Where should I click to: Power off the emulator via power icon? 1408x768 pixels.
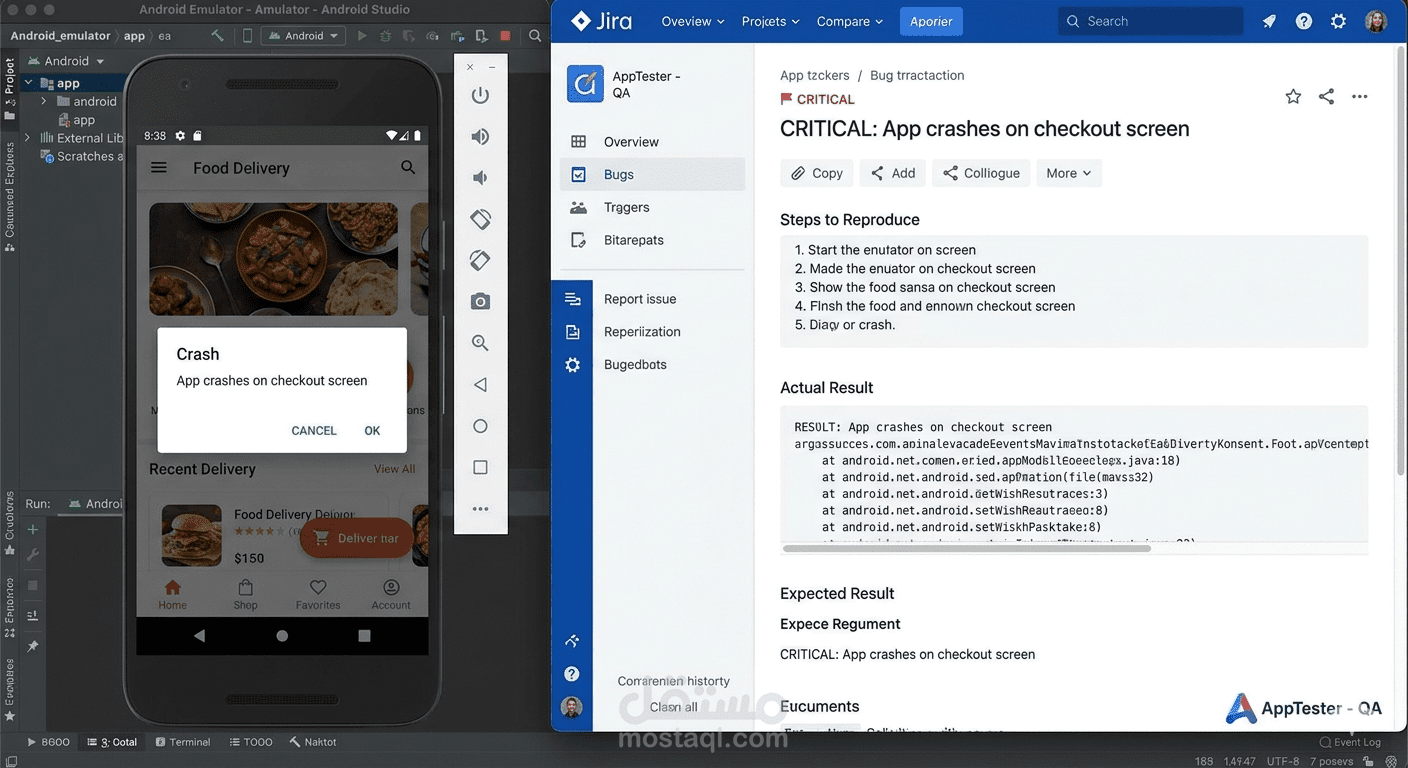point(480,95)
